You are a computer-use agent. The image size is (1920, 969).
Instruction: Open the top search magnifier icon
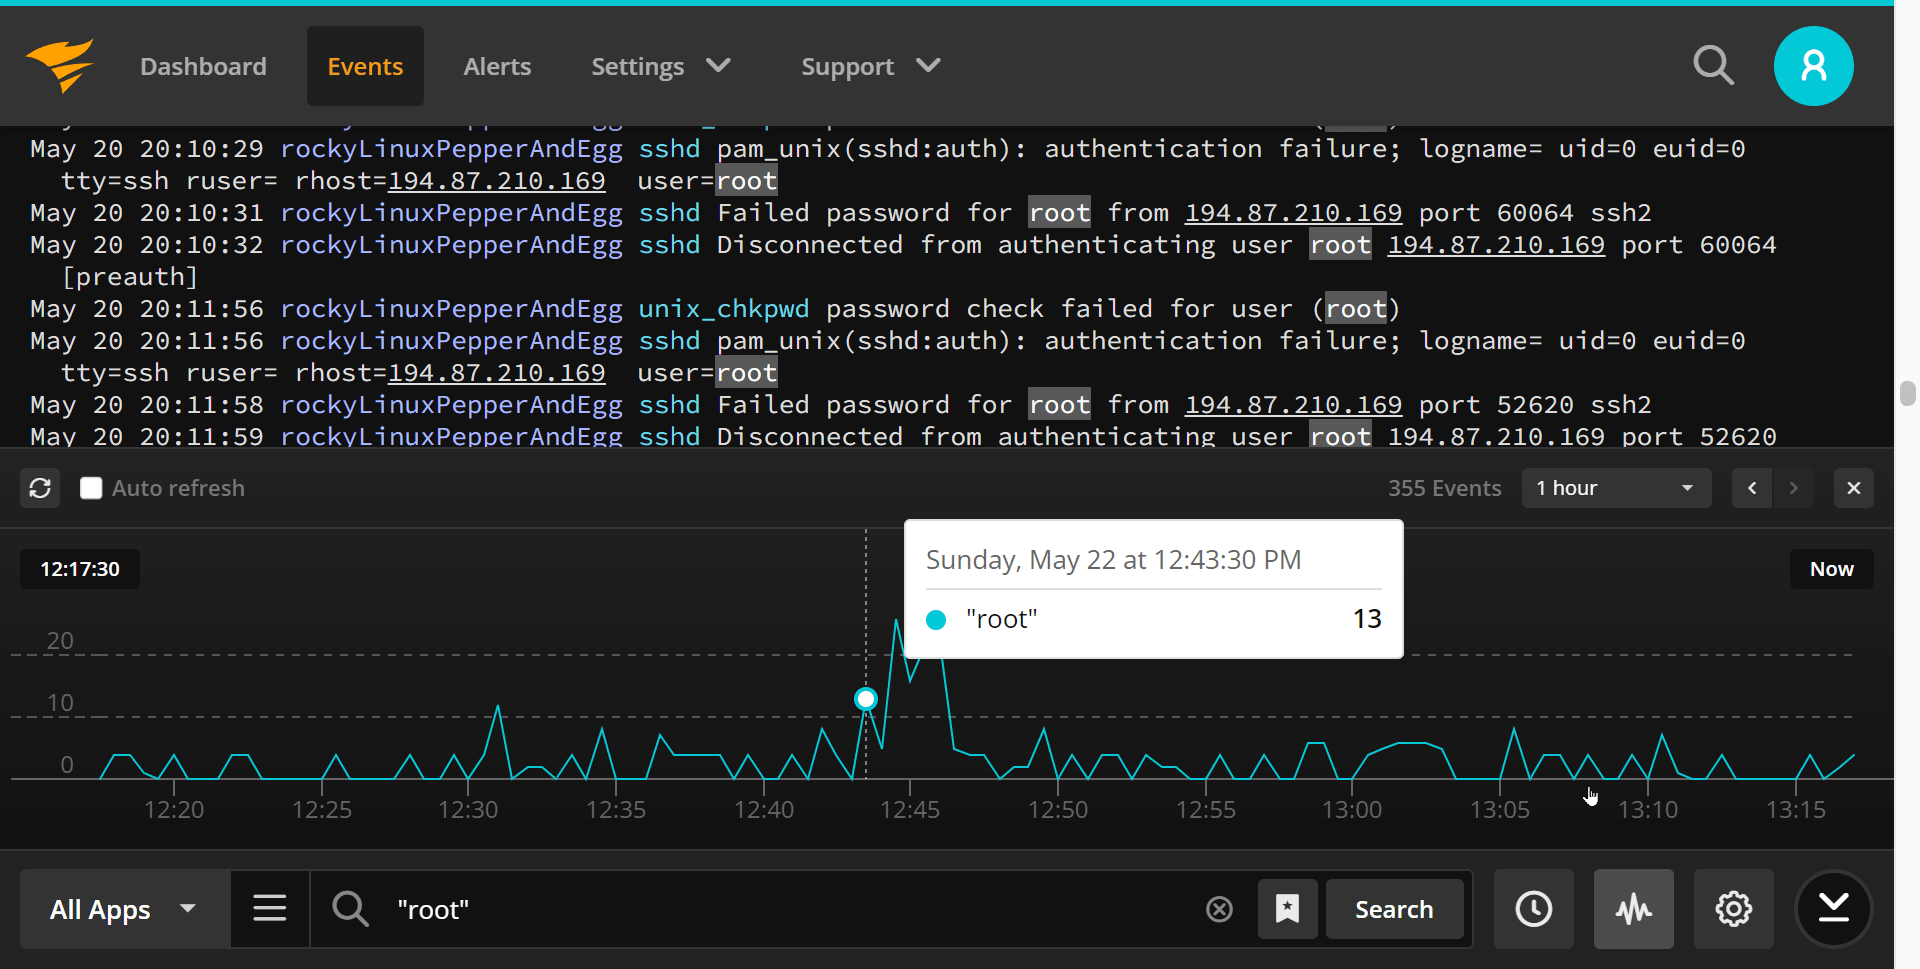click(x=1713, y=66)
